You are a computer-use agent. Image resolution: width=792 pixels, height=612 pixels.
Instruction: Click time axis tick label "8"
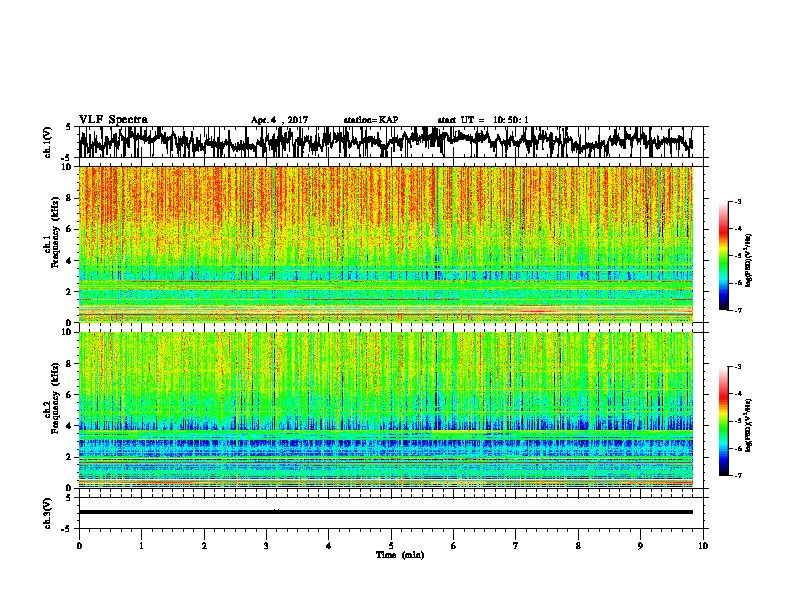578,546
